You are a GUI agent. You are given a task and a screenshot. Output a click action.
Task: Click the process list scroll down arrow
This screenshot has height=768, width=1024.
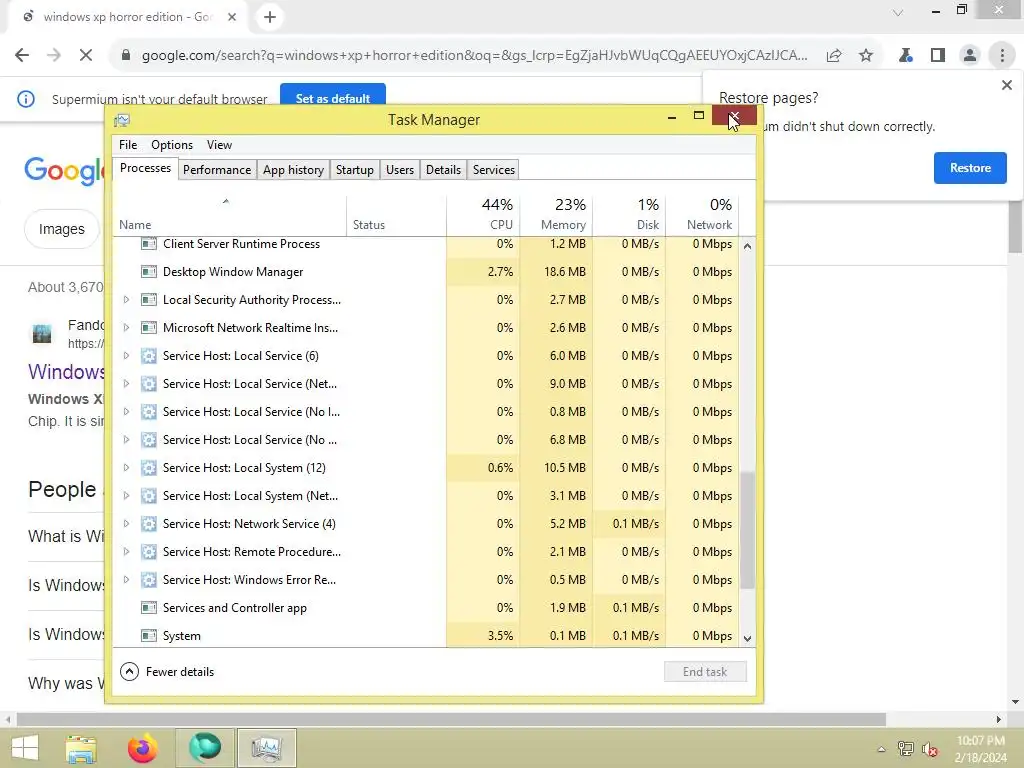[748, 639]
